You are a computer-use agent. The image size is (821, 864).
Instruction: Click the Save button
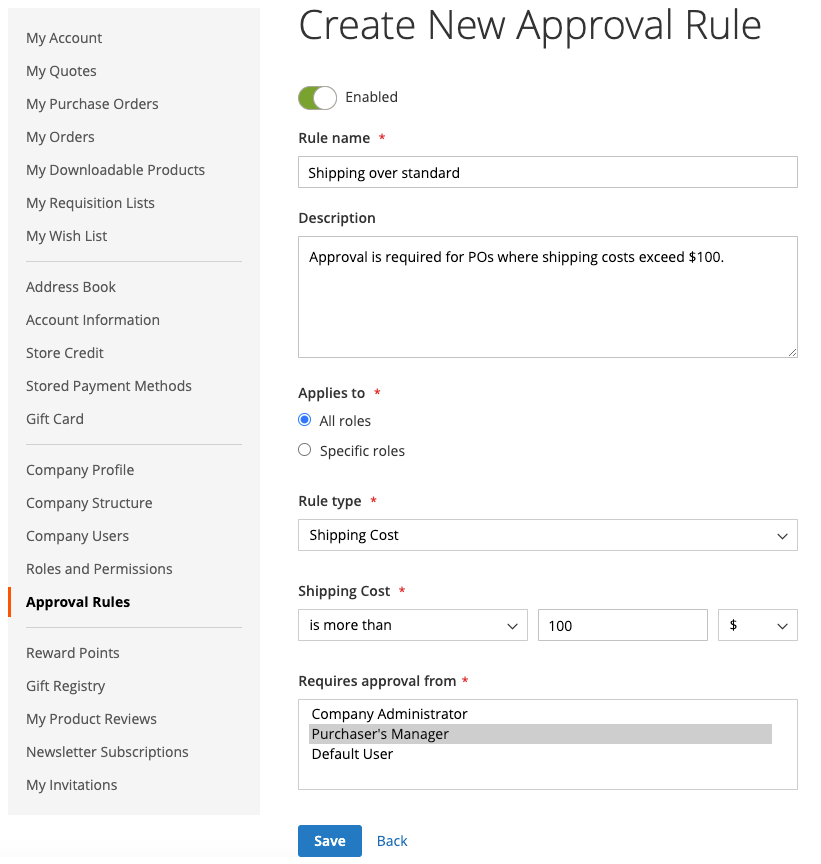pos(329,841)
